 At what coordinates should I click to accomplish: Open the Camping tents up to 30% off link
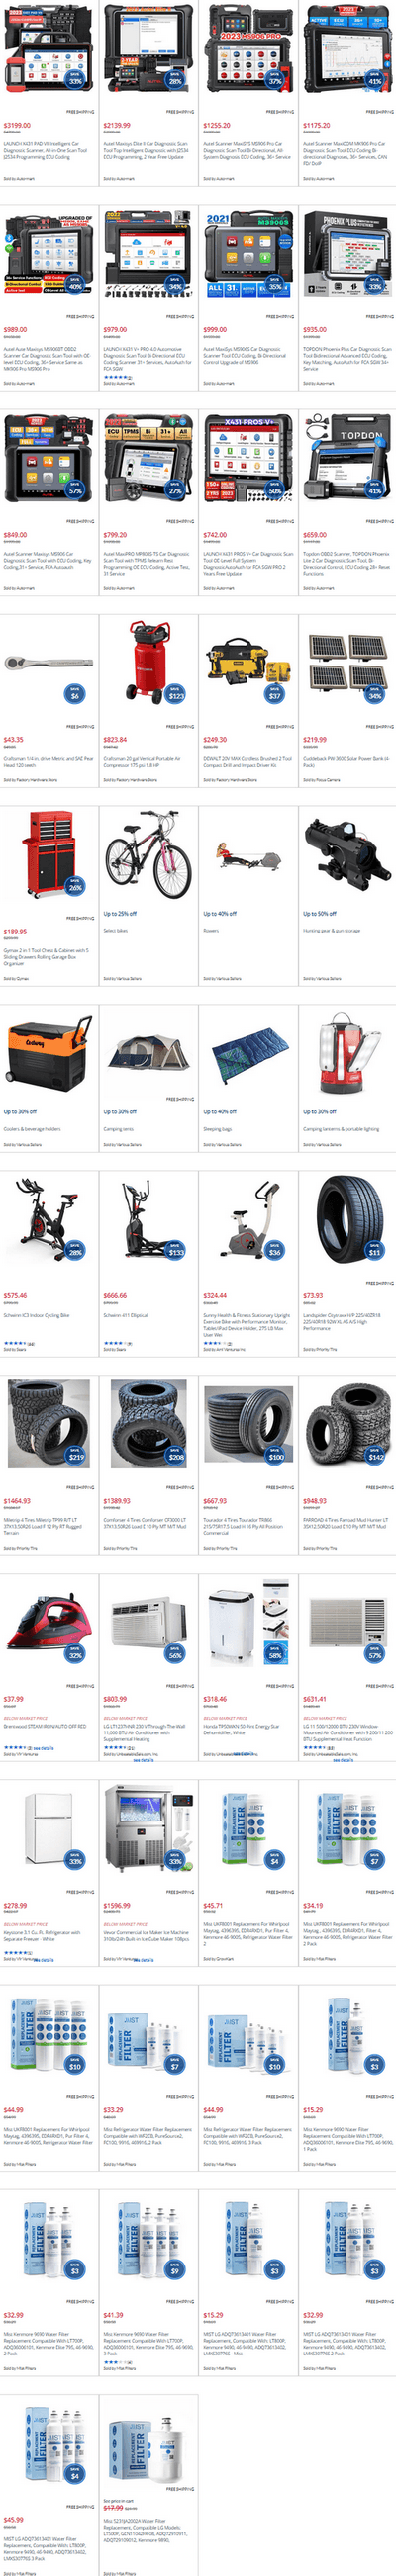tap(117, 1128)
